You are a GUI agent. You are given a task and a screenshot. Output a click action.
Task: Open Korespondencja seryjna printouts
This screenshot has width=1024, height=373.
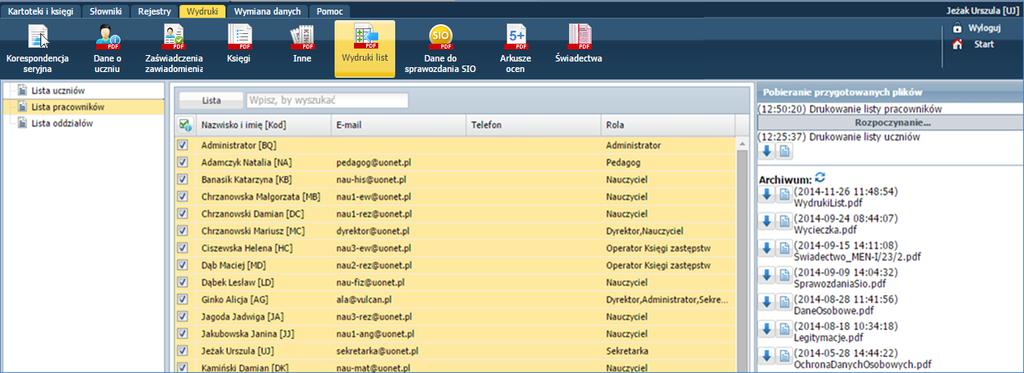38,49
